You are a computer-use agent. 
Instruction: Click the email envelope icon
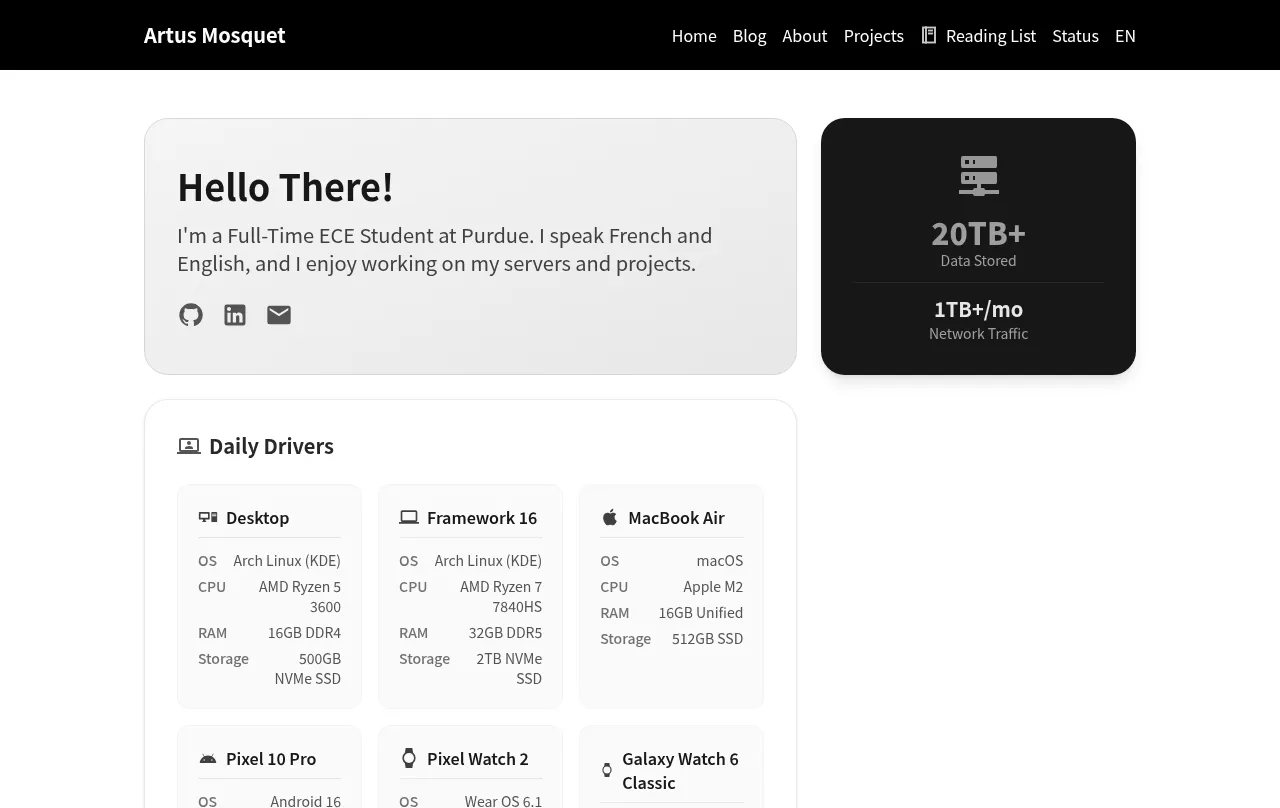point(279,315)
